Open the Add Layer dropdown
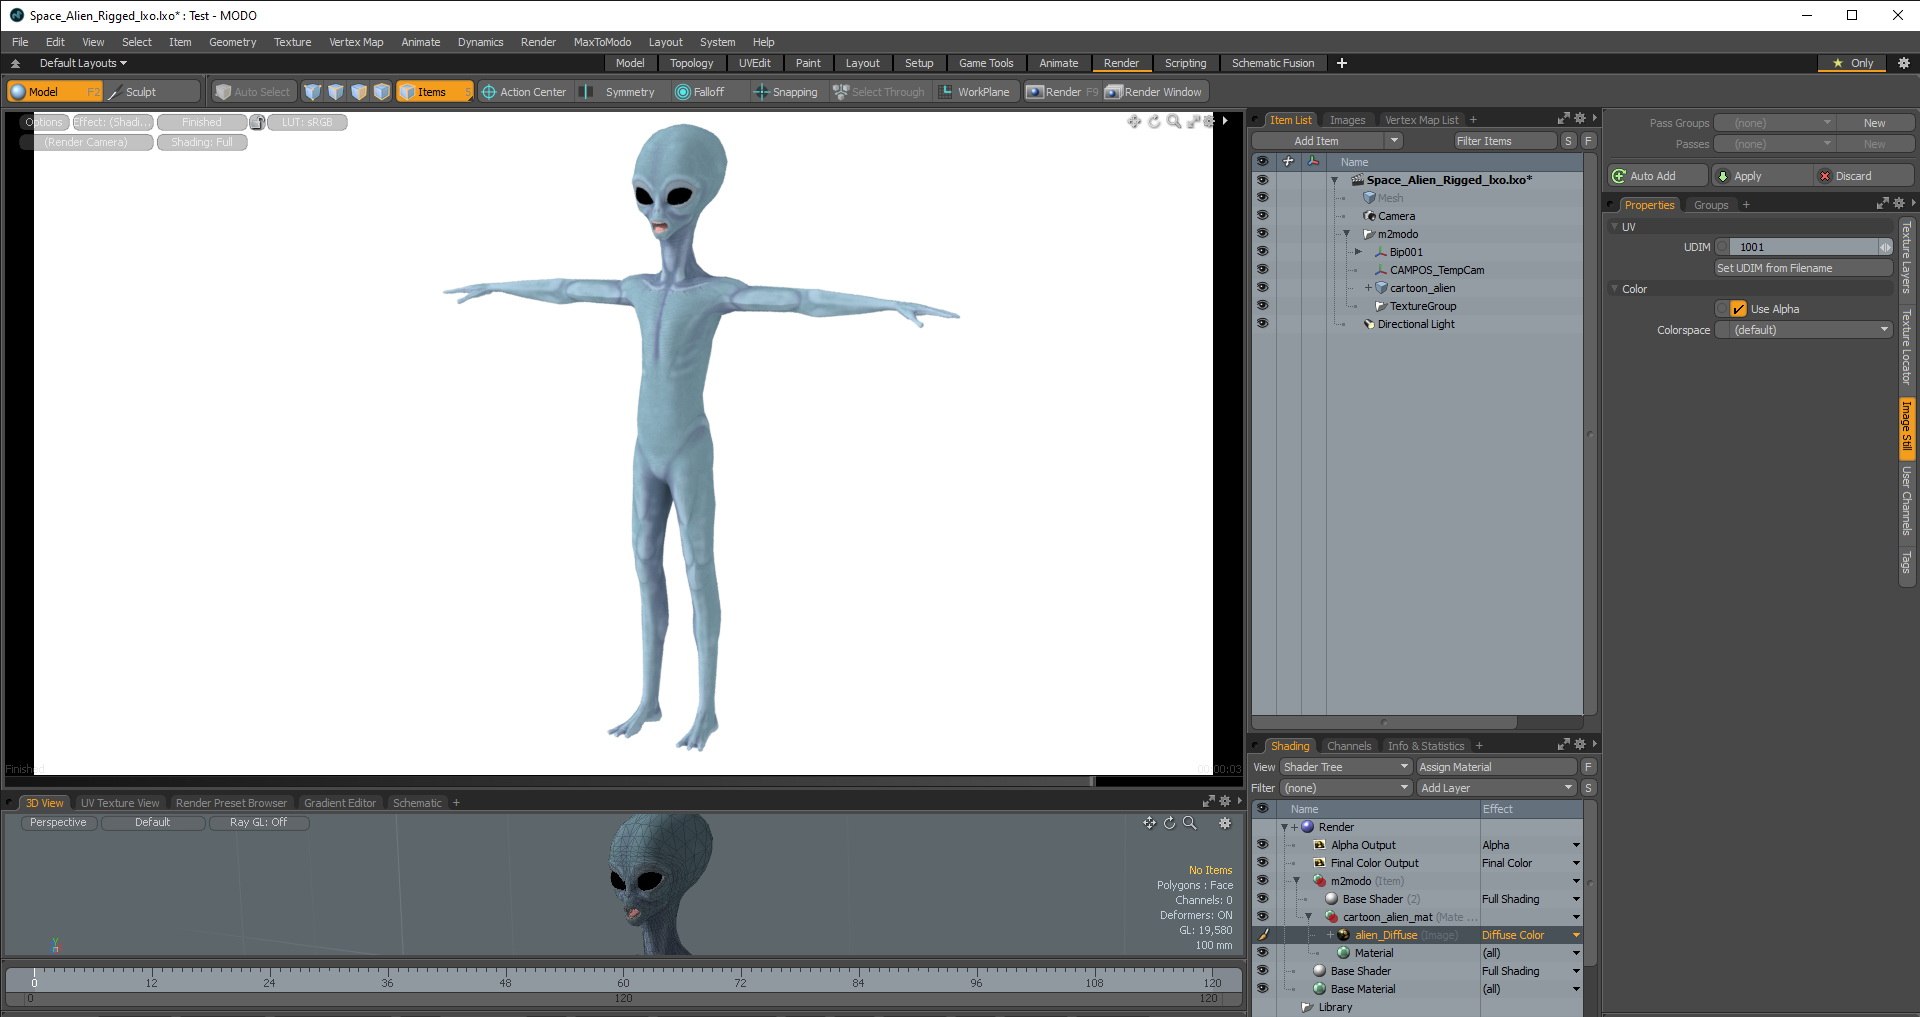Image resolution: width=1920 pixels, height=1017 pixels. click(1496, 788)
